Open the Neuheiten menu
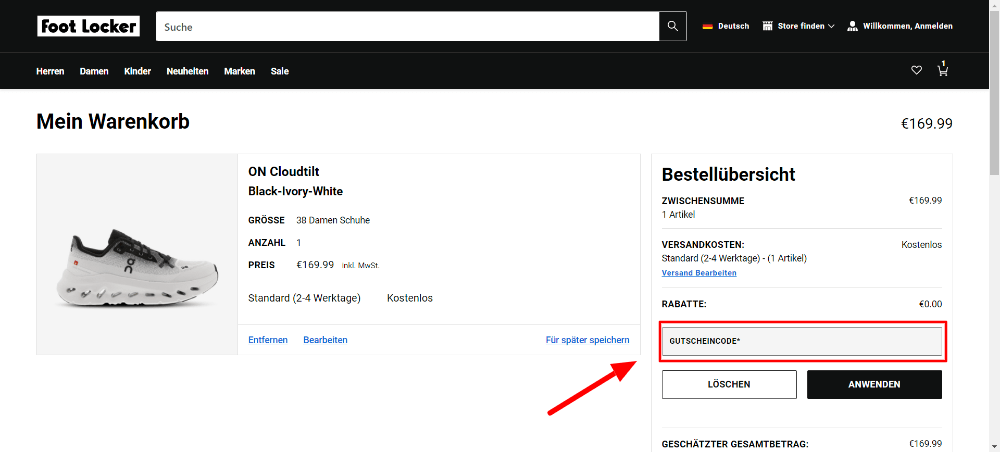The height and width of the screenshot is (452, 1000). pos(188,71)
